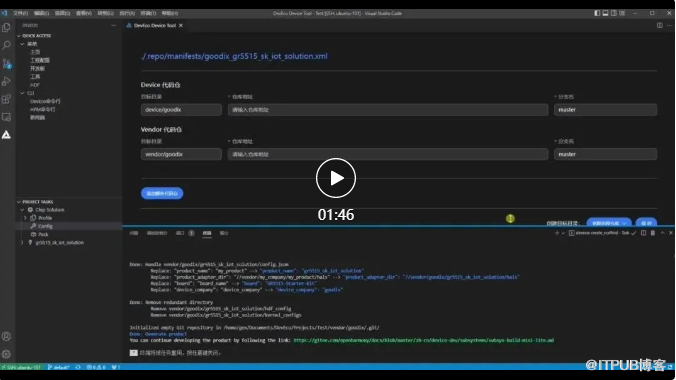Kill terminal with trash icon

coord(653,233)
